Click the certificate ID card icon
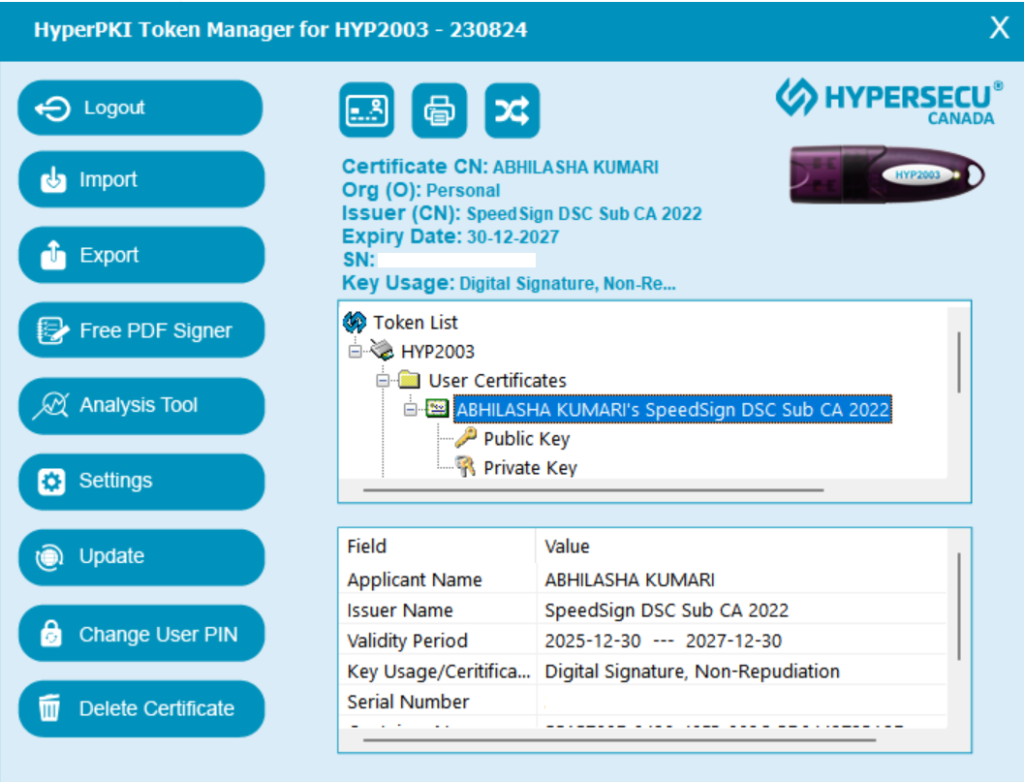Screen dimensions: 1024x782 pos(366,111)
